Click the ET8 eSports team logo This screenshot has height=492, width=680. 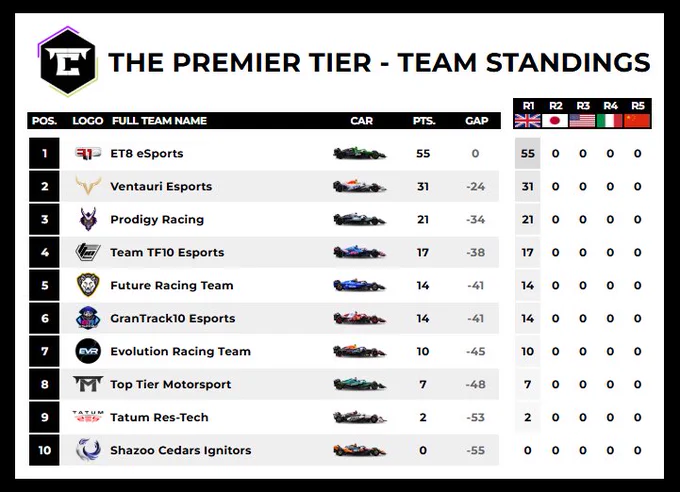pyautogui.click(x=88, y=153)
